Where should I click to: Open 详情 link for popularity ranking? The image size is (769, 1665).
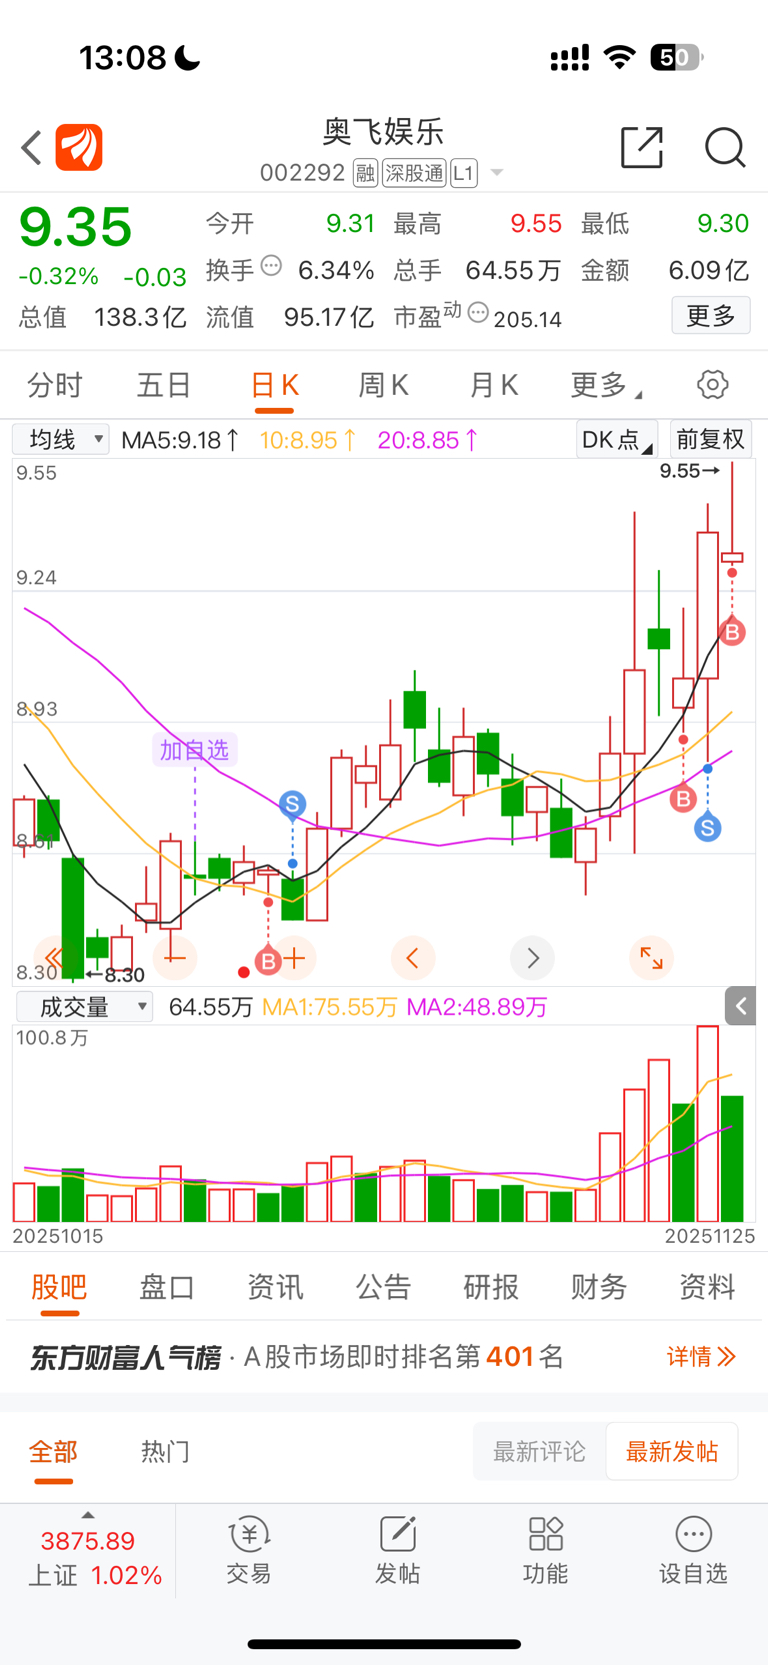click(x=701, y=1357)
